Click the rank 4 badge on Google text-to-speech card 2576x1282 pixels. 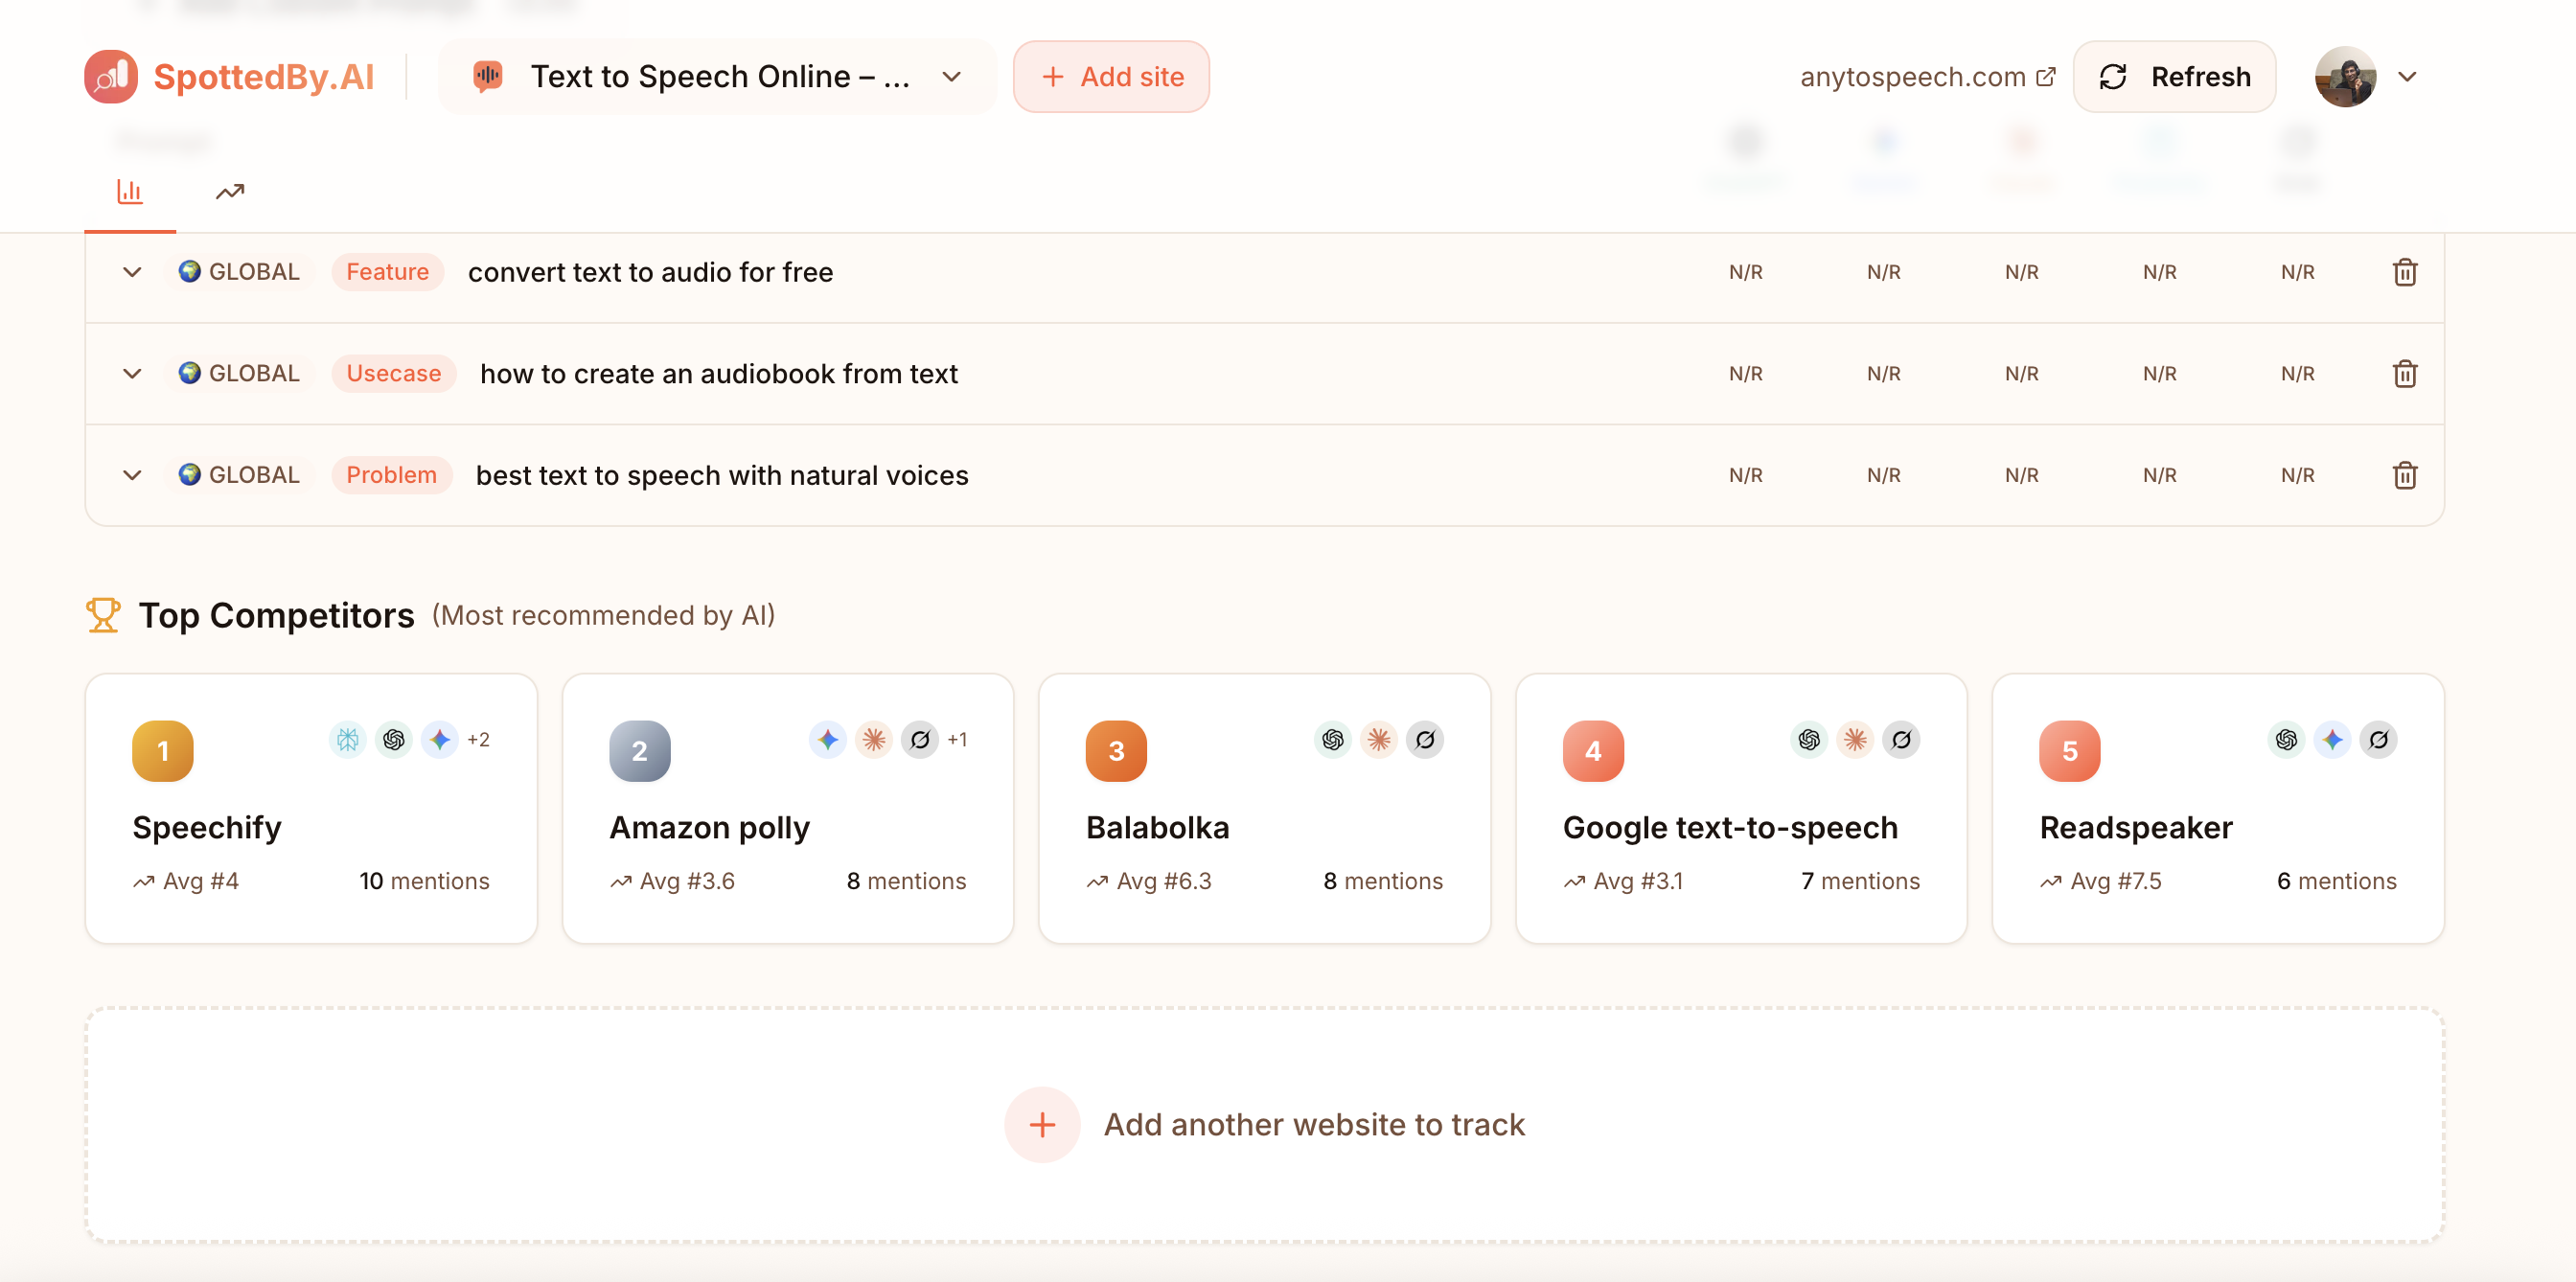point(1593,751)
